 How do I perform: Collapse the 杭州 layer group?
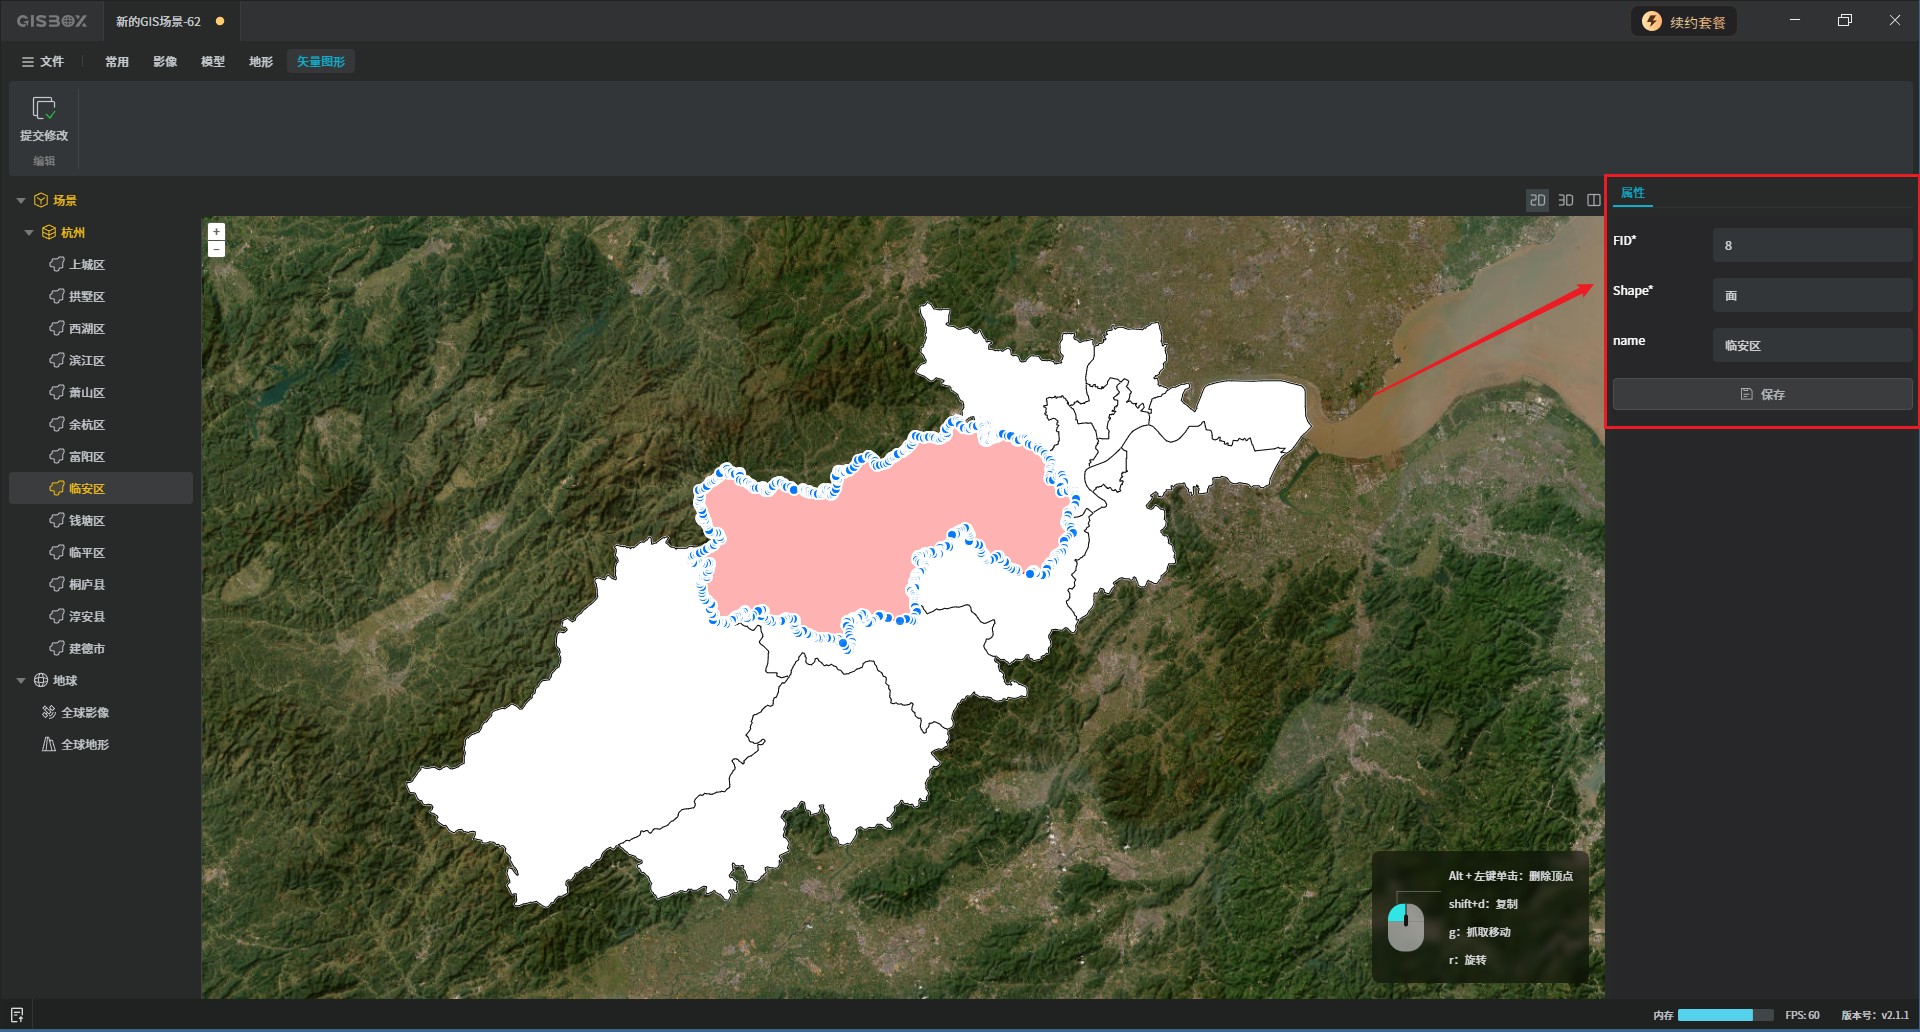click(x=29, y=232)
